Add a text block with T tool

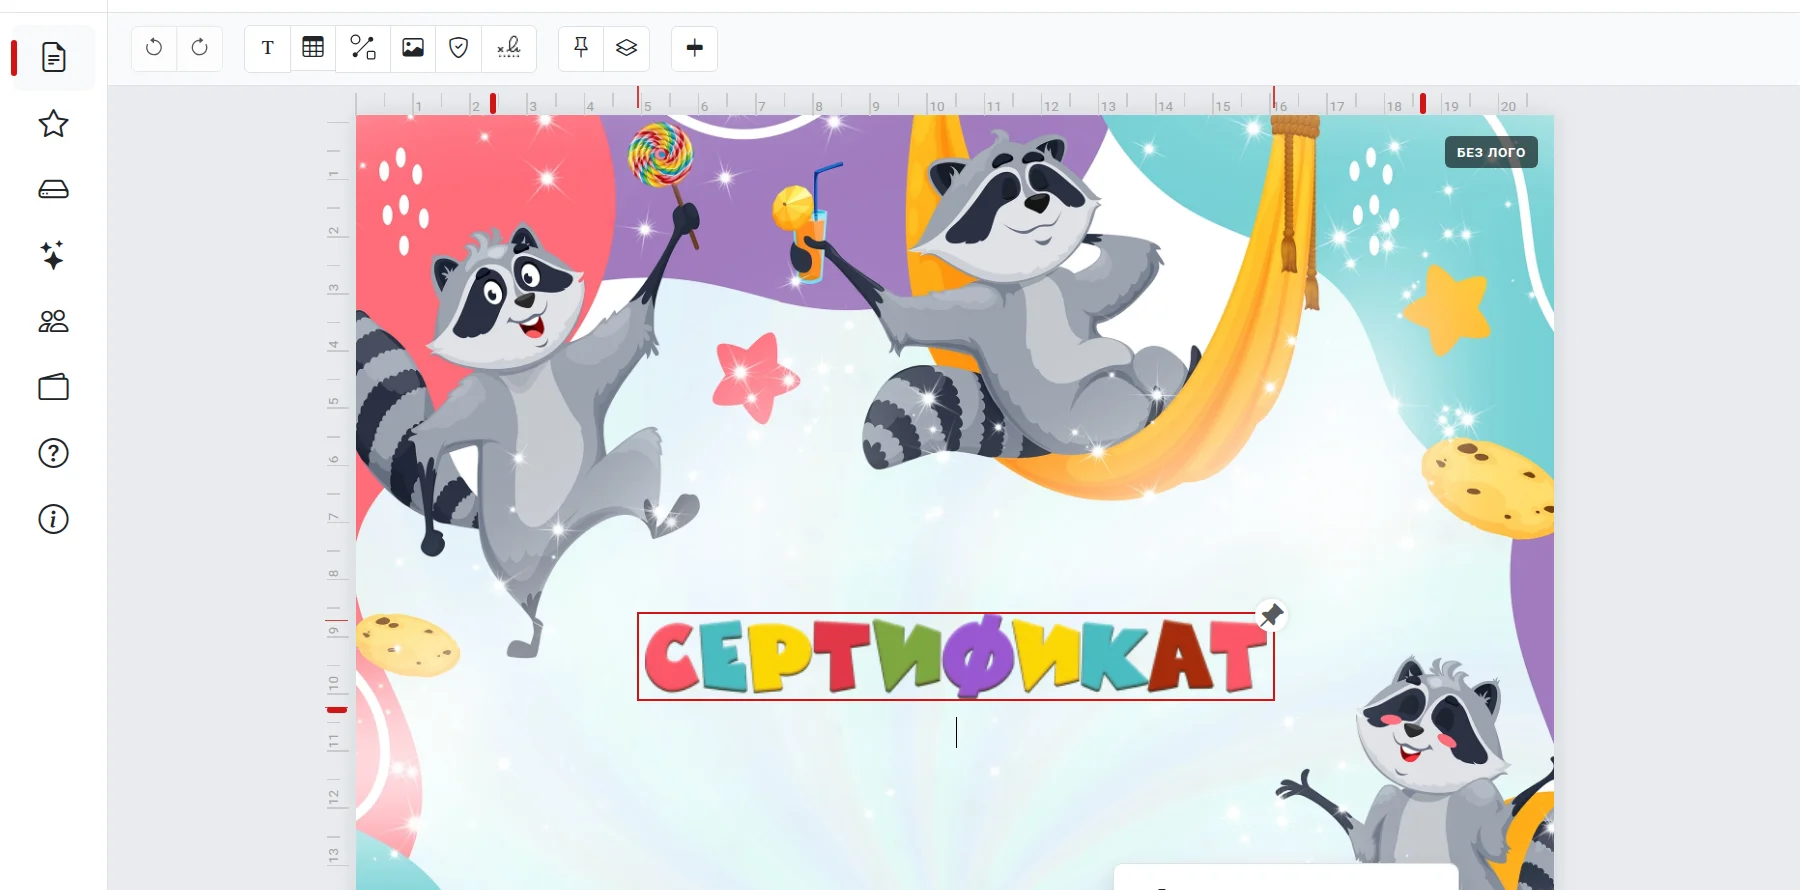tap(267, 48)
